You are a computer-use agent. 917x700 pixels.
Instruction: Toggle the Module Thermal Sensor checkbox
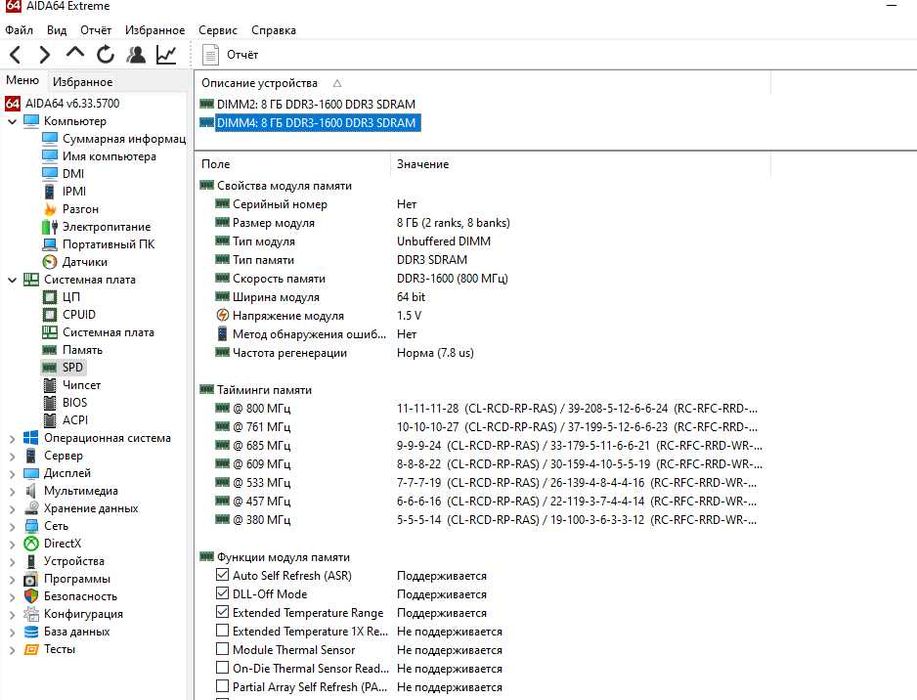222,650
